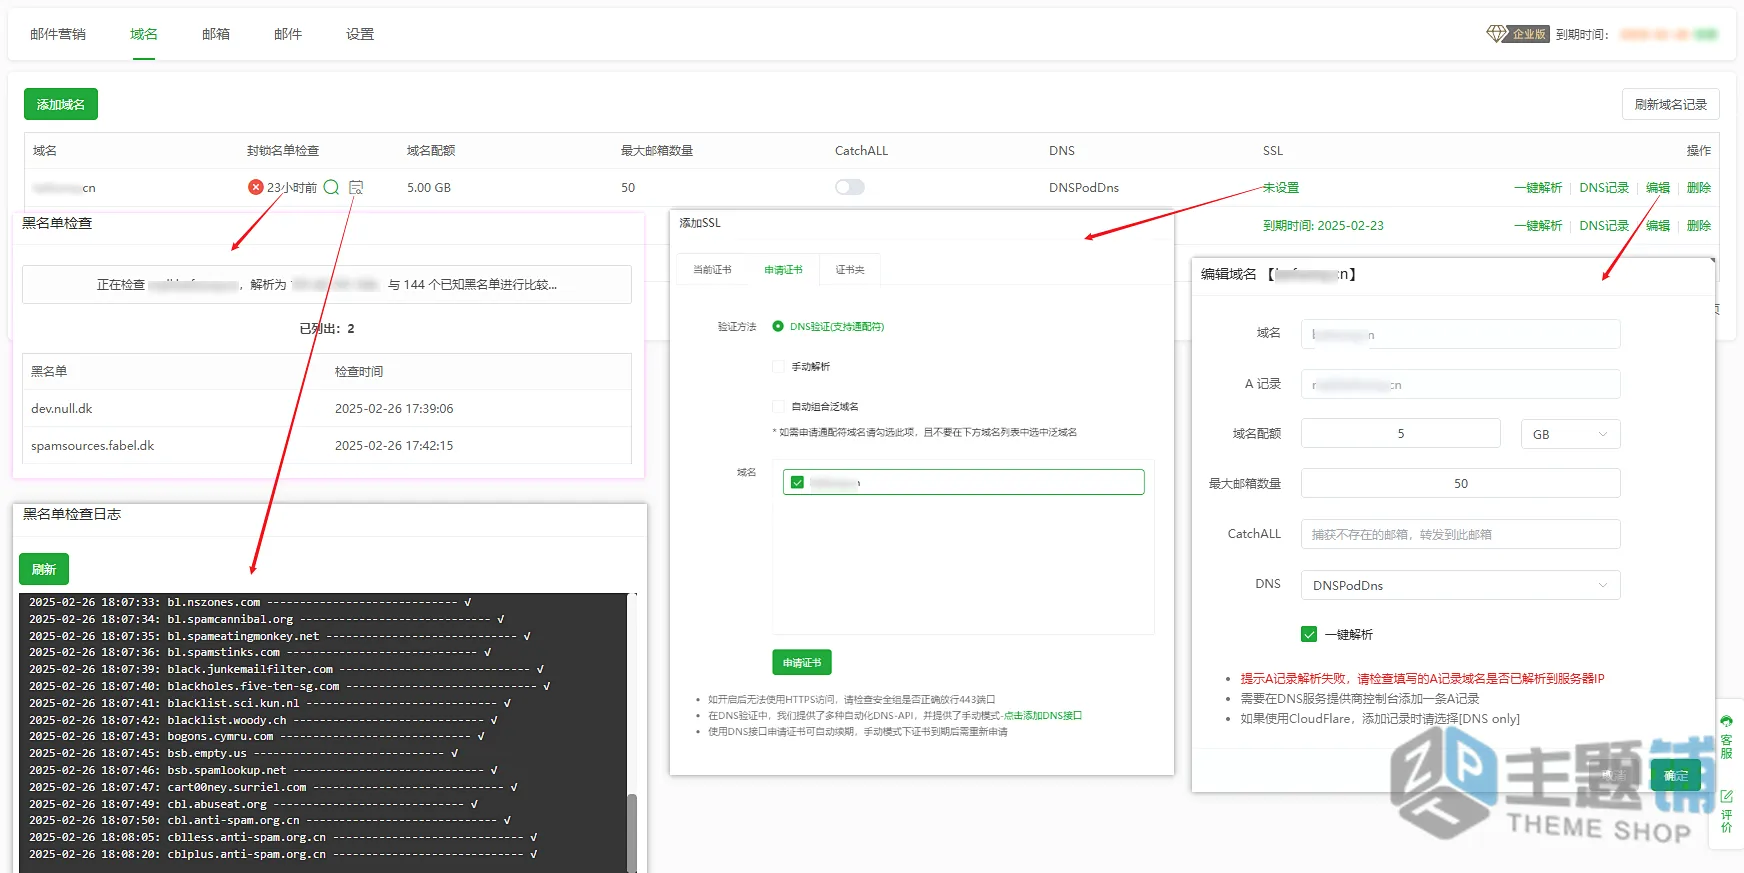The image size is (1744, 873).
Task: Switch to the 域名 tab
Action: click(144, 34)
